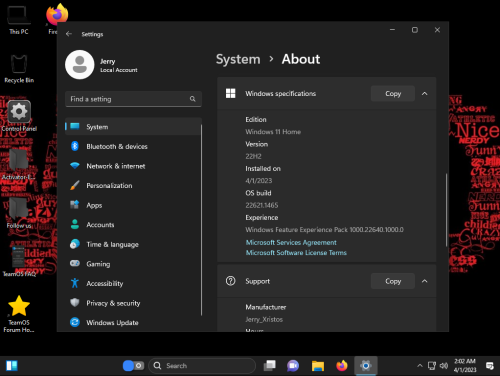Viewport: 500px width, 376px height.
Task: Click the Settings gear on the taskbar
Action: click(x=366, y=366)
